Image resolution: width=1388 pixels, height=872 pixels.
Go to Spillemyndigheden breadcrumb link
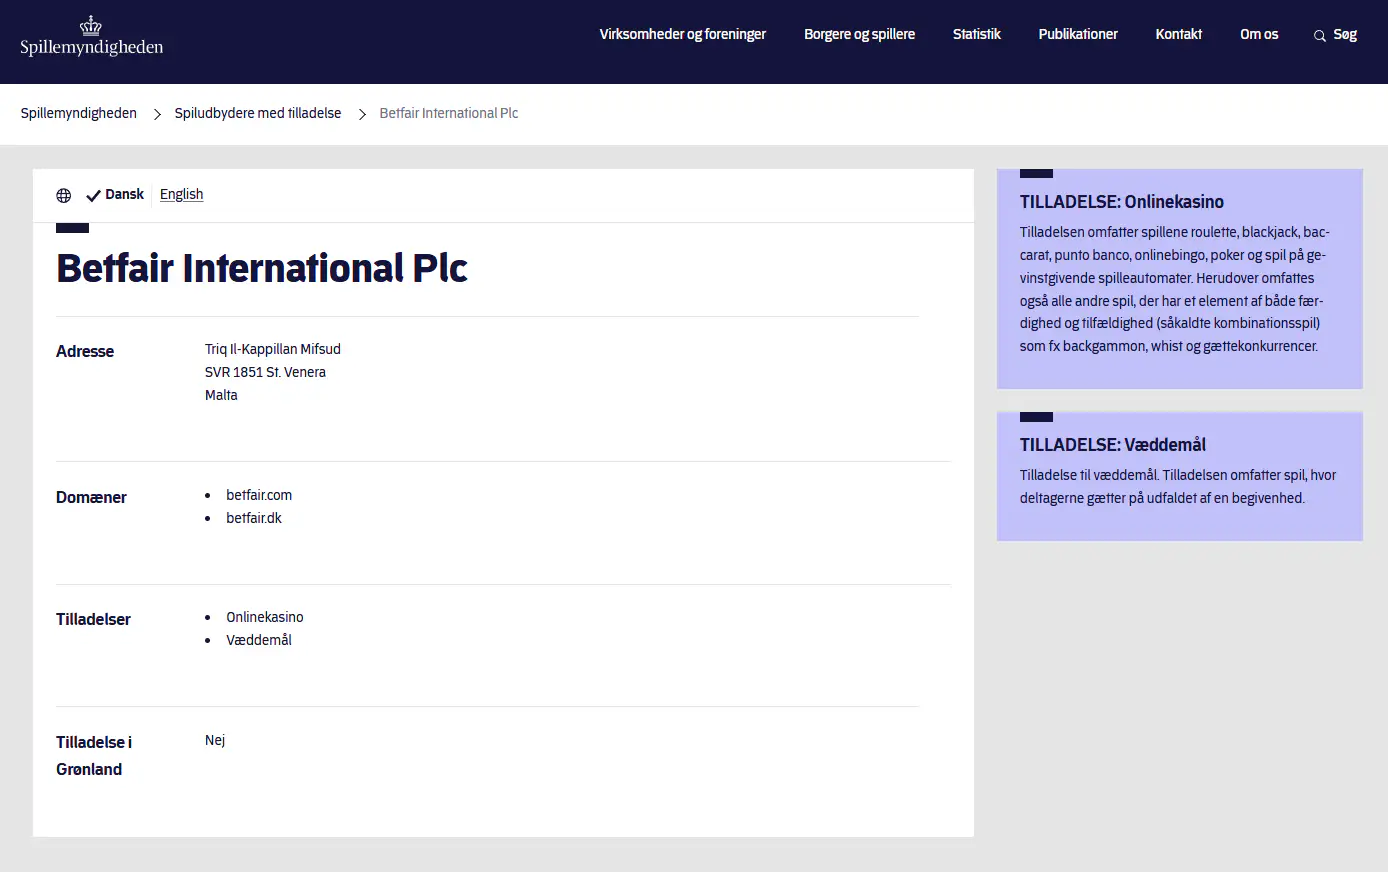click(79, 113)
